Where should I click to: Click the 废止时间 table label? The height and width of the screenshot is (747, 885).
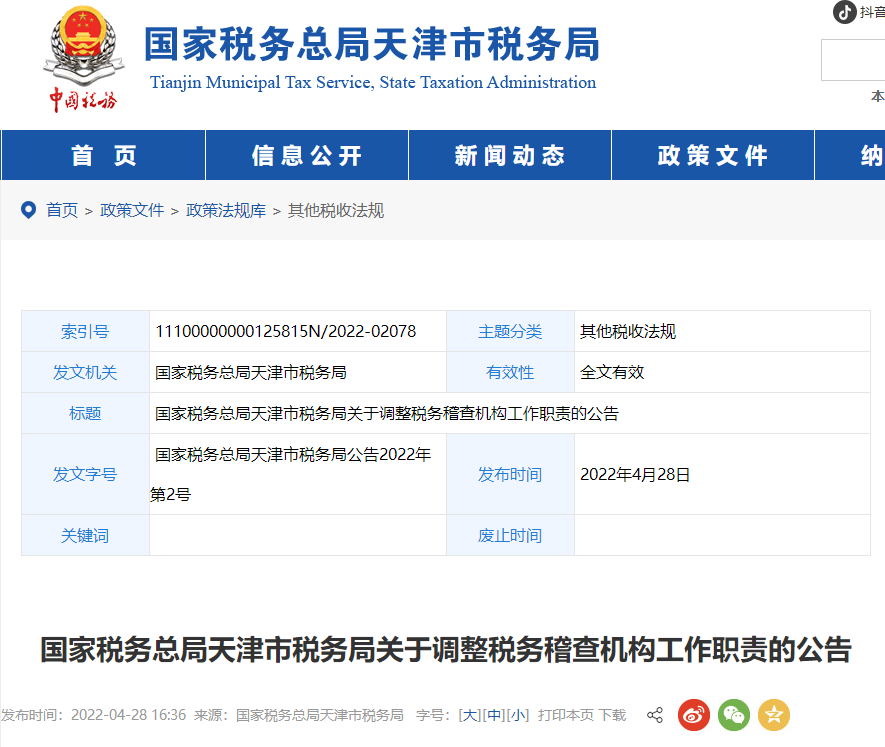coord(510,535)
